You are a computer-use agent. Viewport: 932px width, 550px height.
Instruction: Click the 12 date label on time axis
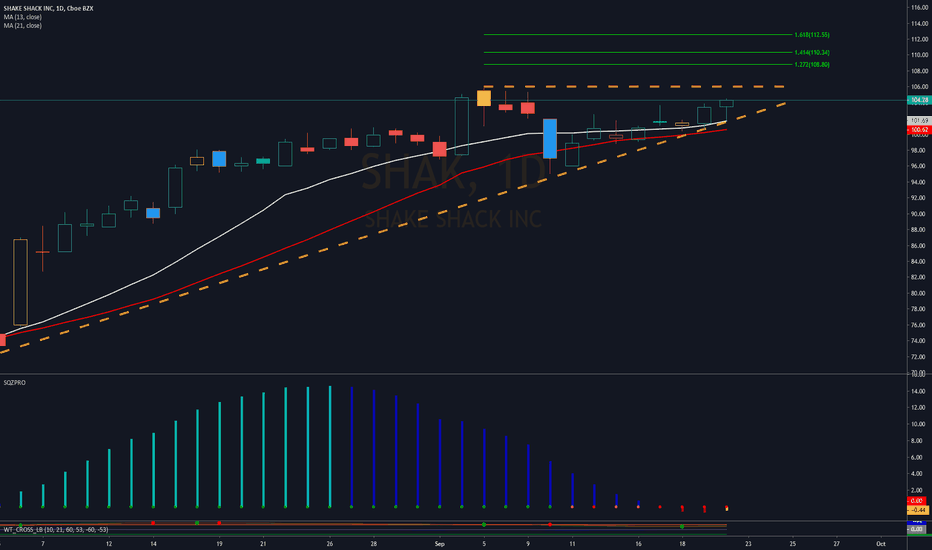(x=109, y=543)
